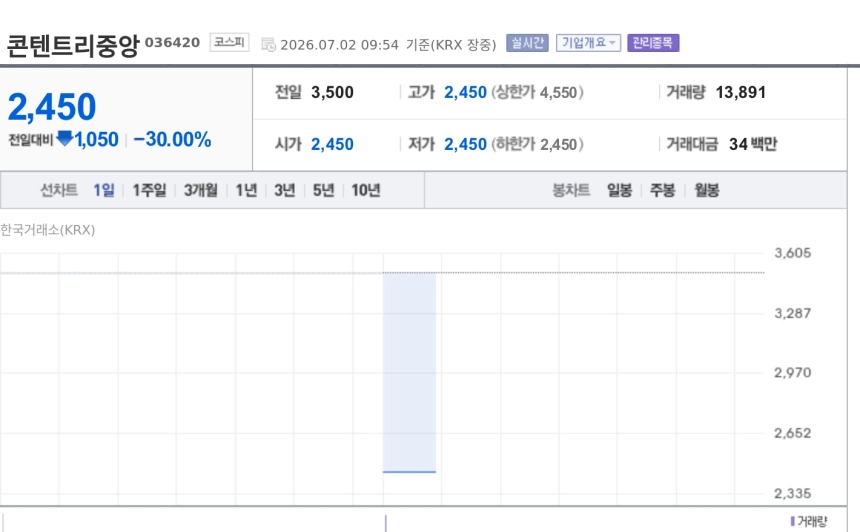Click the 하한가 2,450 text
Image resolution: width=860 pixels, height=532 pixels.
(537, 144)
